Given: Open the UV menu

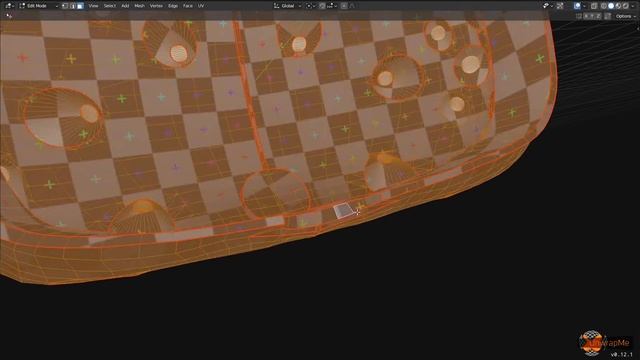Looking at the screenshot, I should coord(201,6).
